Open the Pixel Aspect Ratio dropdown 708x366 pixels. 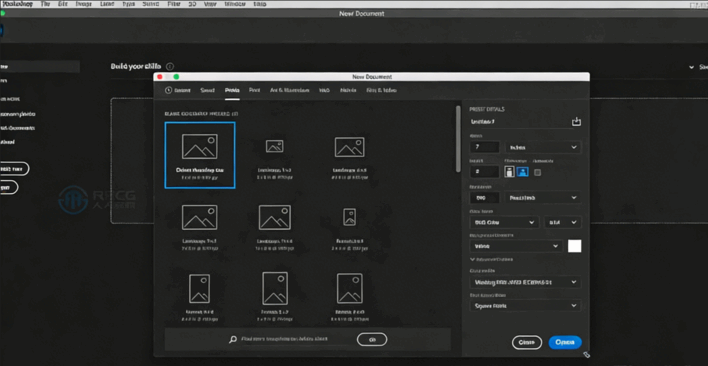(x=526, y=306)
